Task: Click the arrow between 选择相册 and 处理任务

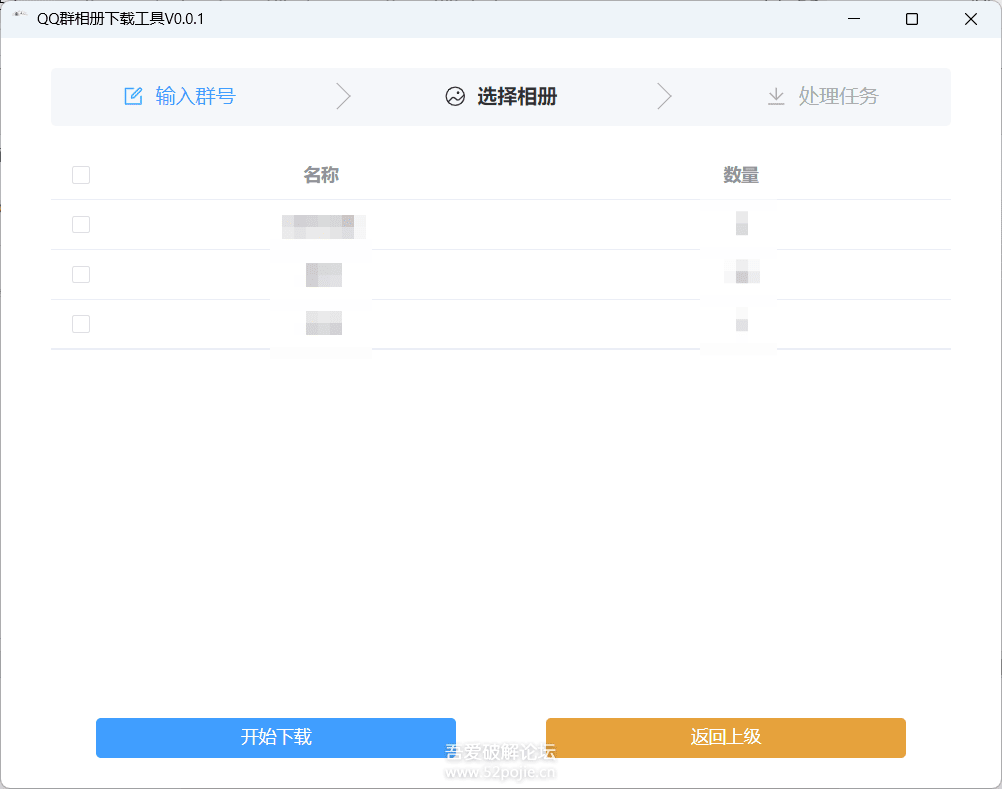Action: (x=664, y=96)
